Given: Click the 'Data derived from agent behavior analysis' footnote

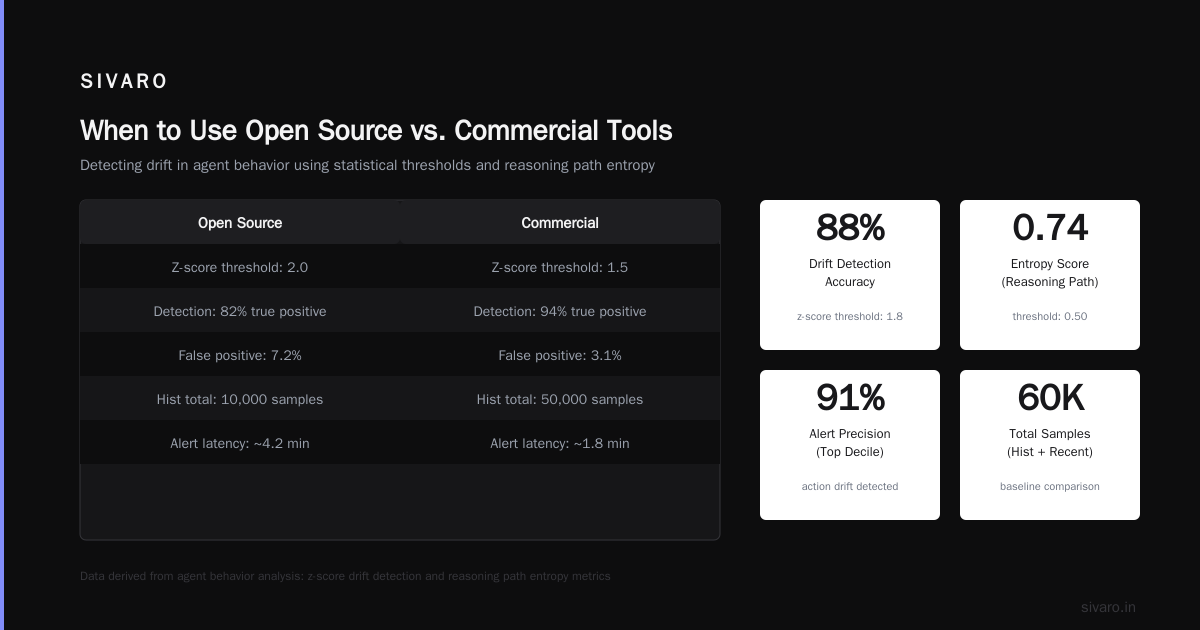Looking at the screenshot, I should tap(345, 576).
